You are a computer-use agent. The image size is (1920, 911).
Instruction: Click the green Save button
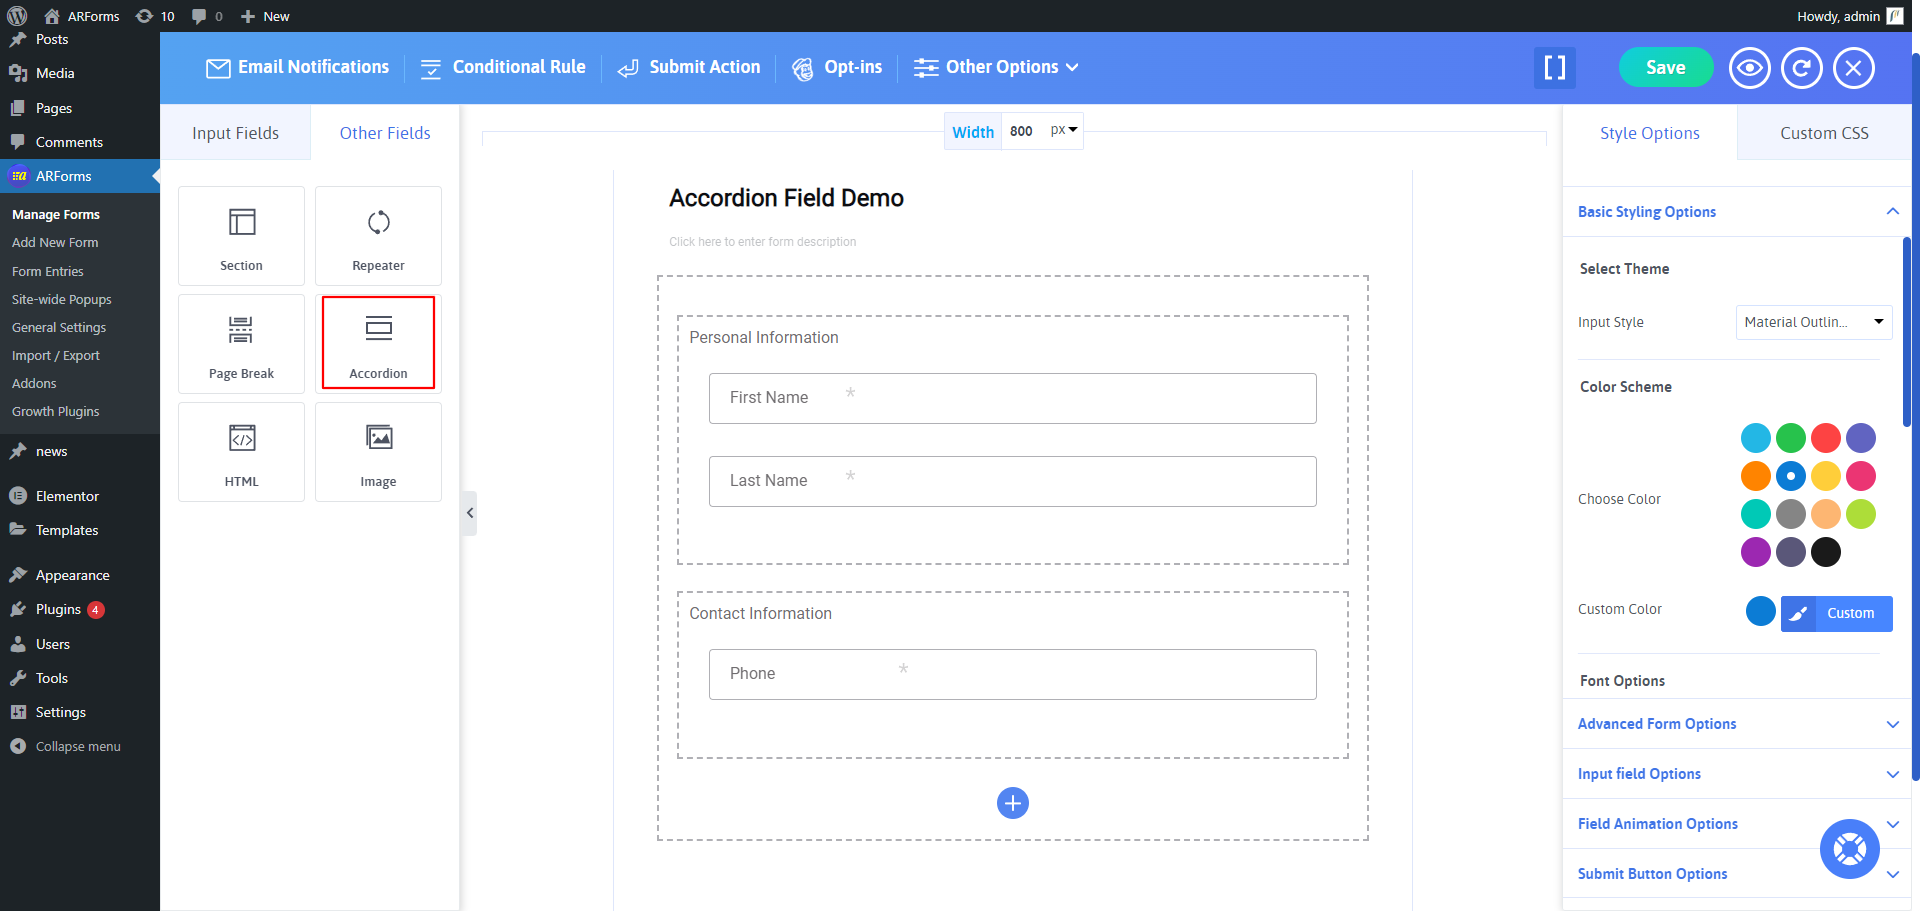coord(1665,68)
